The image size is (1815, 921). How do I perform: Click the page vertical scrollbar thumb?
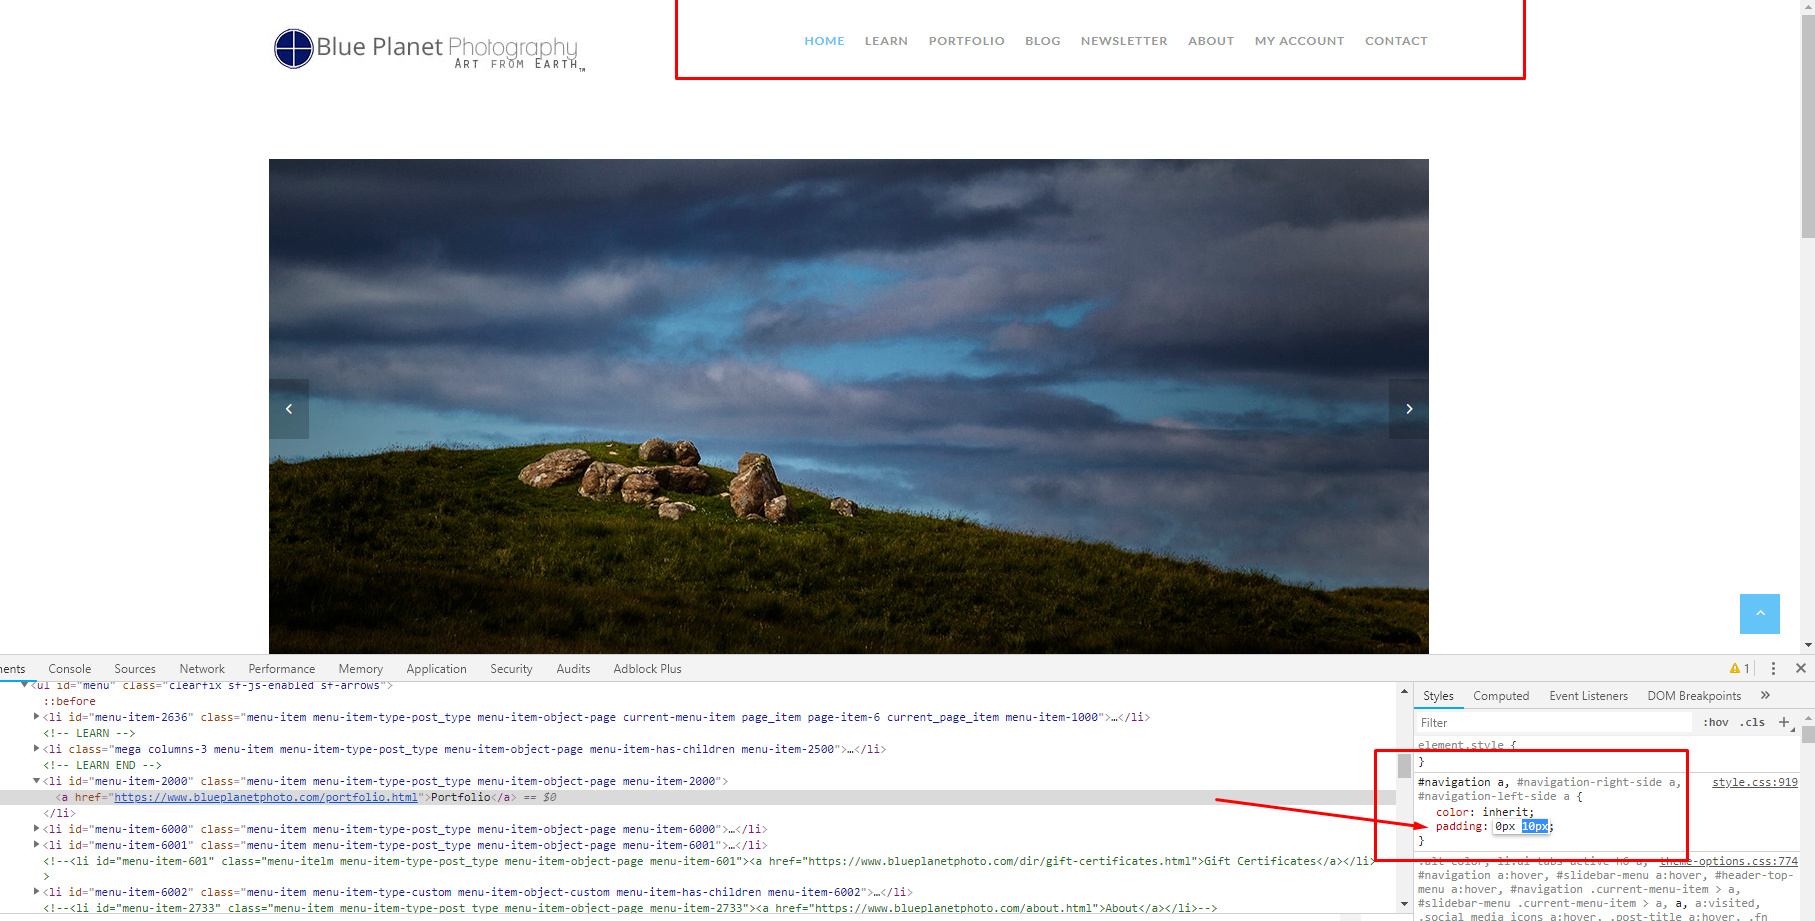click(1808, 127)
